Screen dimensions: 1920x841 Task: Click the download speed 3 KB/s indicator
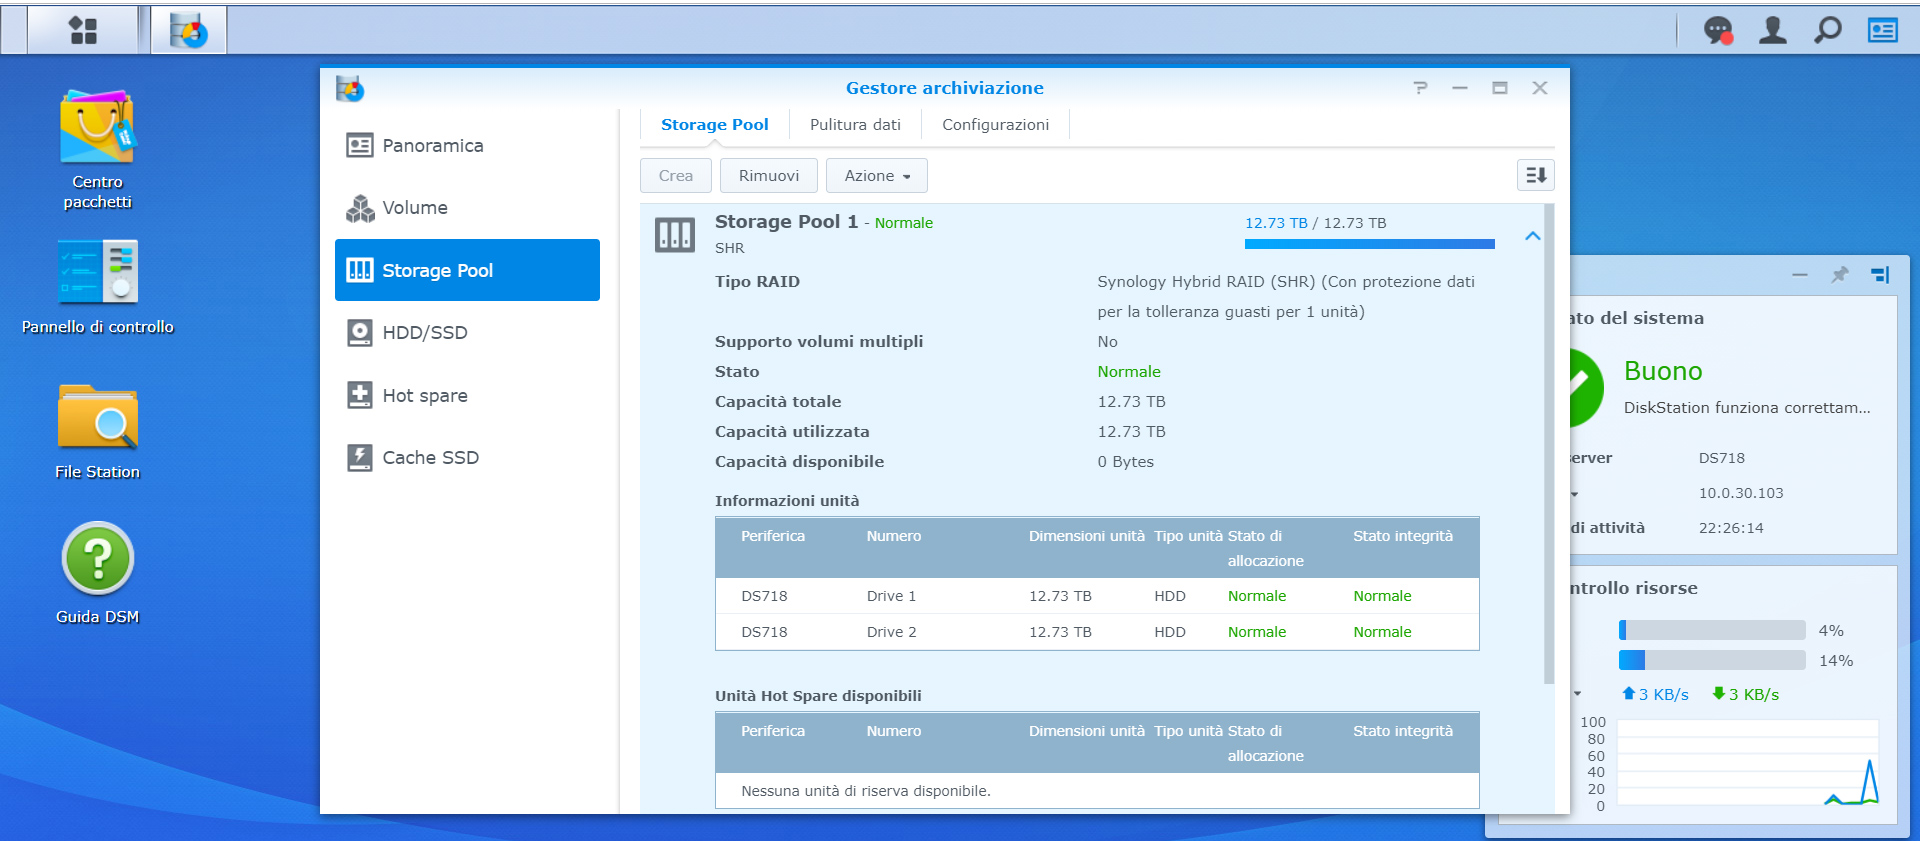click(x=1746, y=694)
